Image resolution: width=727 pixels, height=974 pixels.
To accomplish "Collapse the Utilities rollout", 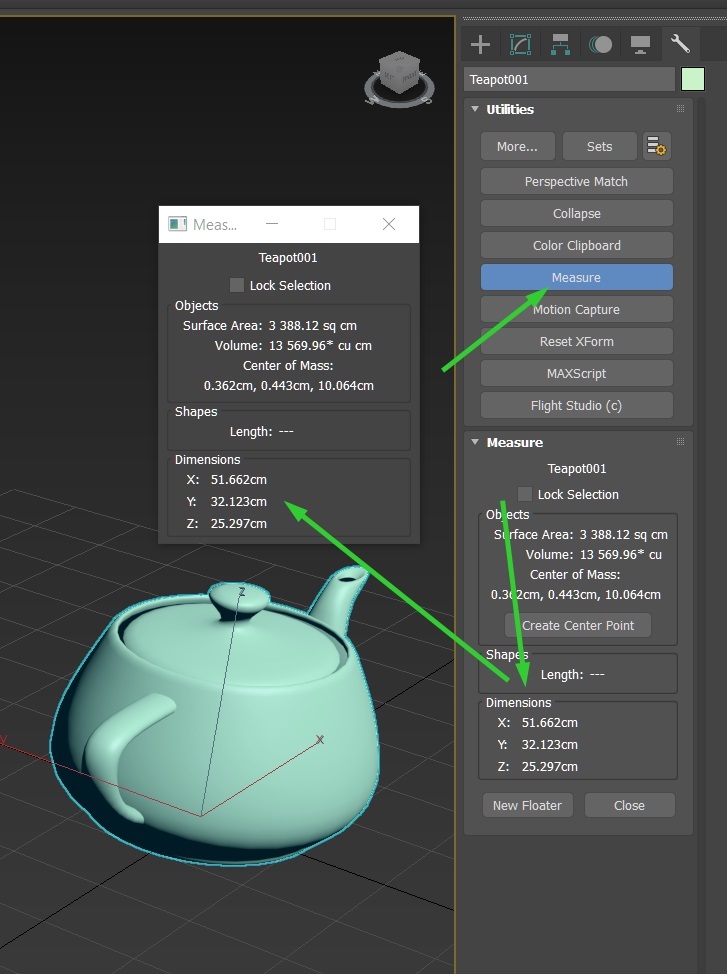I will (475, 109).
